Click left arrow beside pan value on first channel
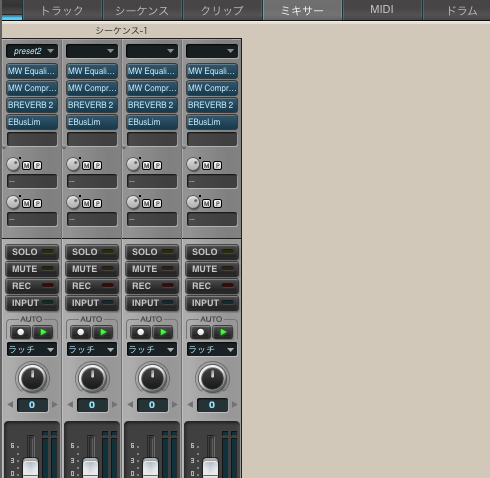The width and height of the screenshot is (490, 478). pos(10,405)
